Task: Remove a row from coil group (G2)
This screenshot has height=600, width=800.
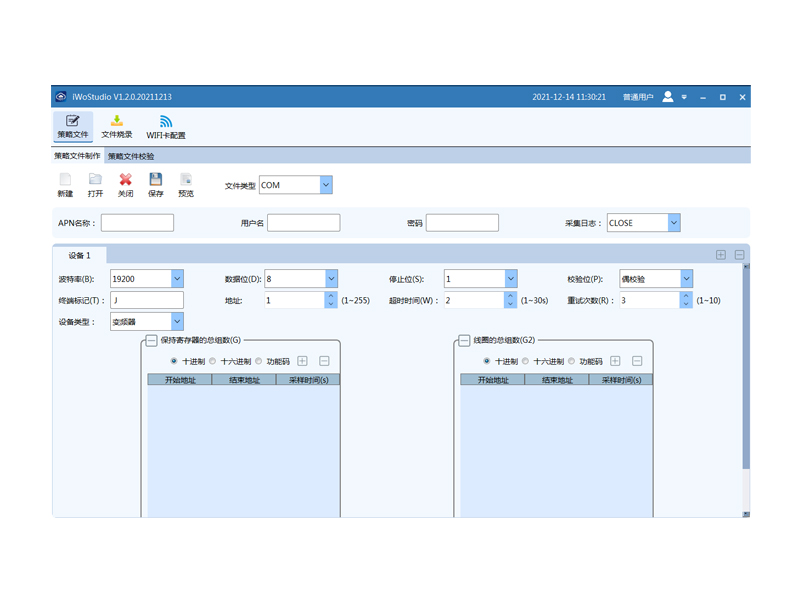Action: coord(637,361)
